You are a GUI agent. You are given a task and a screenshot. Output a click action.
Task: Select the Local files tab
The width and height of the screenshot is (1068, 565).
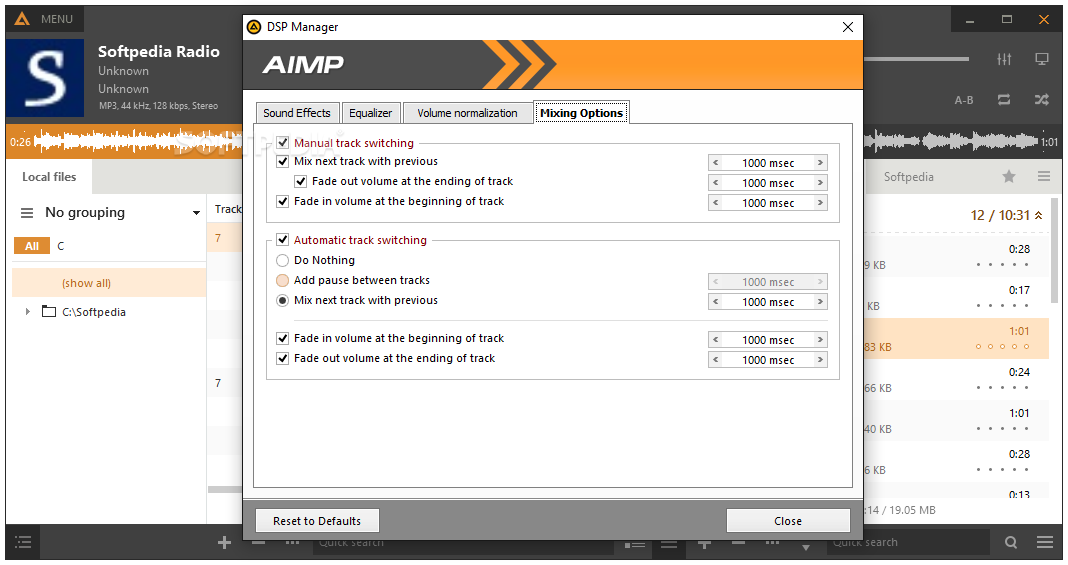point(49,177)
